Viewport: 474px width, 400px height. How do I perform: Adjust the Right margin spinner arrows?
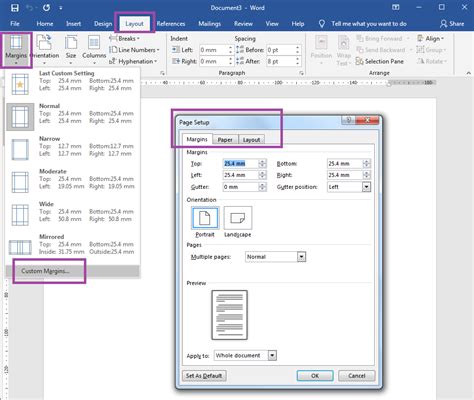367,175
